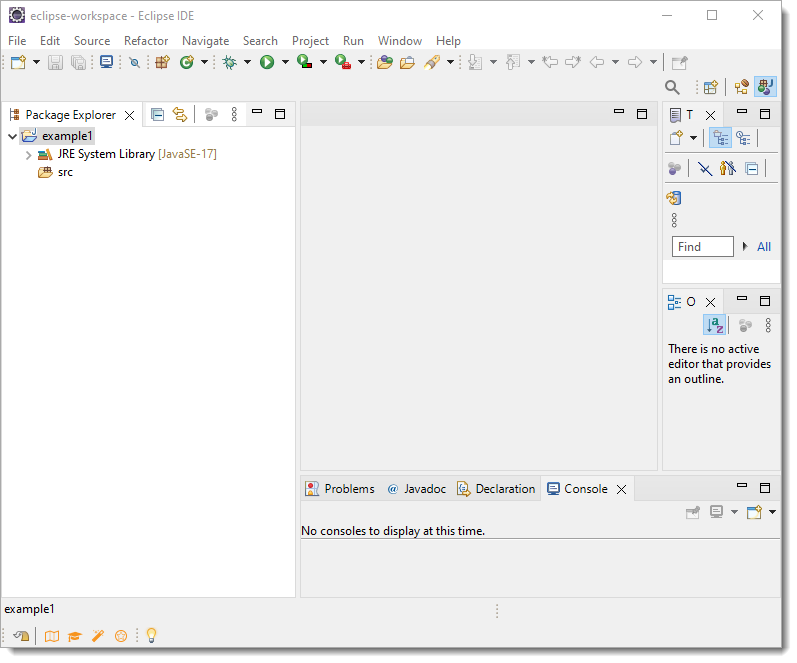Open the Run dropdown arrow
The image size is (797, 663).
coord(285,62)
